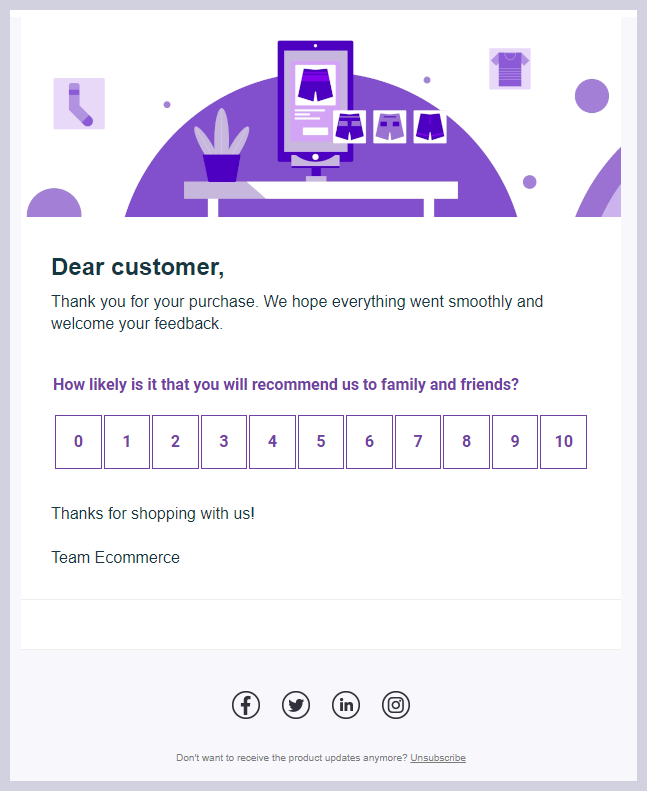Select score 5 in the survey

pos(321,442)
